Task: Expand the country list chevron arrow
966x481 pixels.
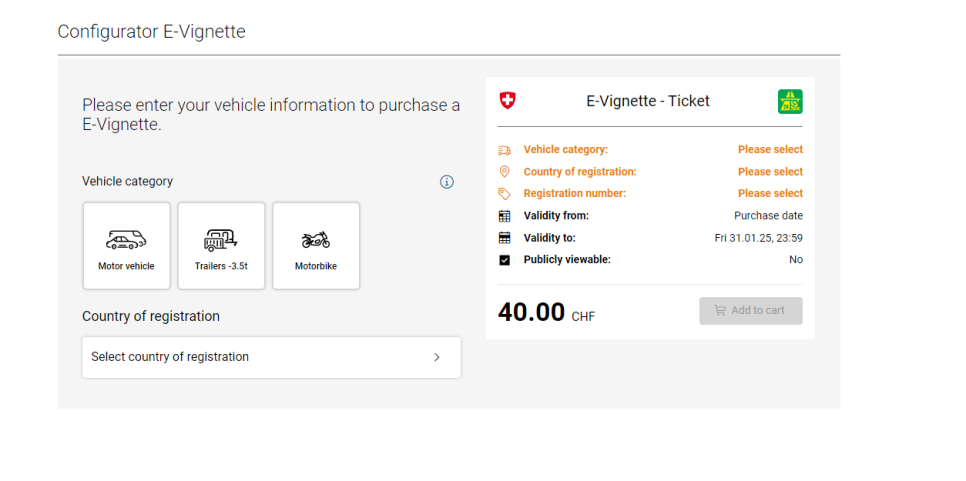Action: 437,357
